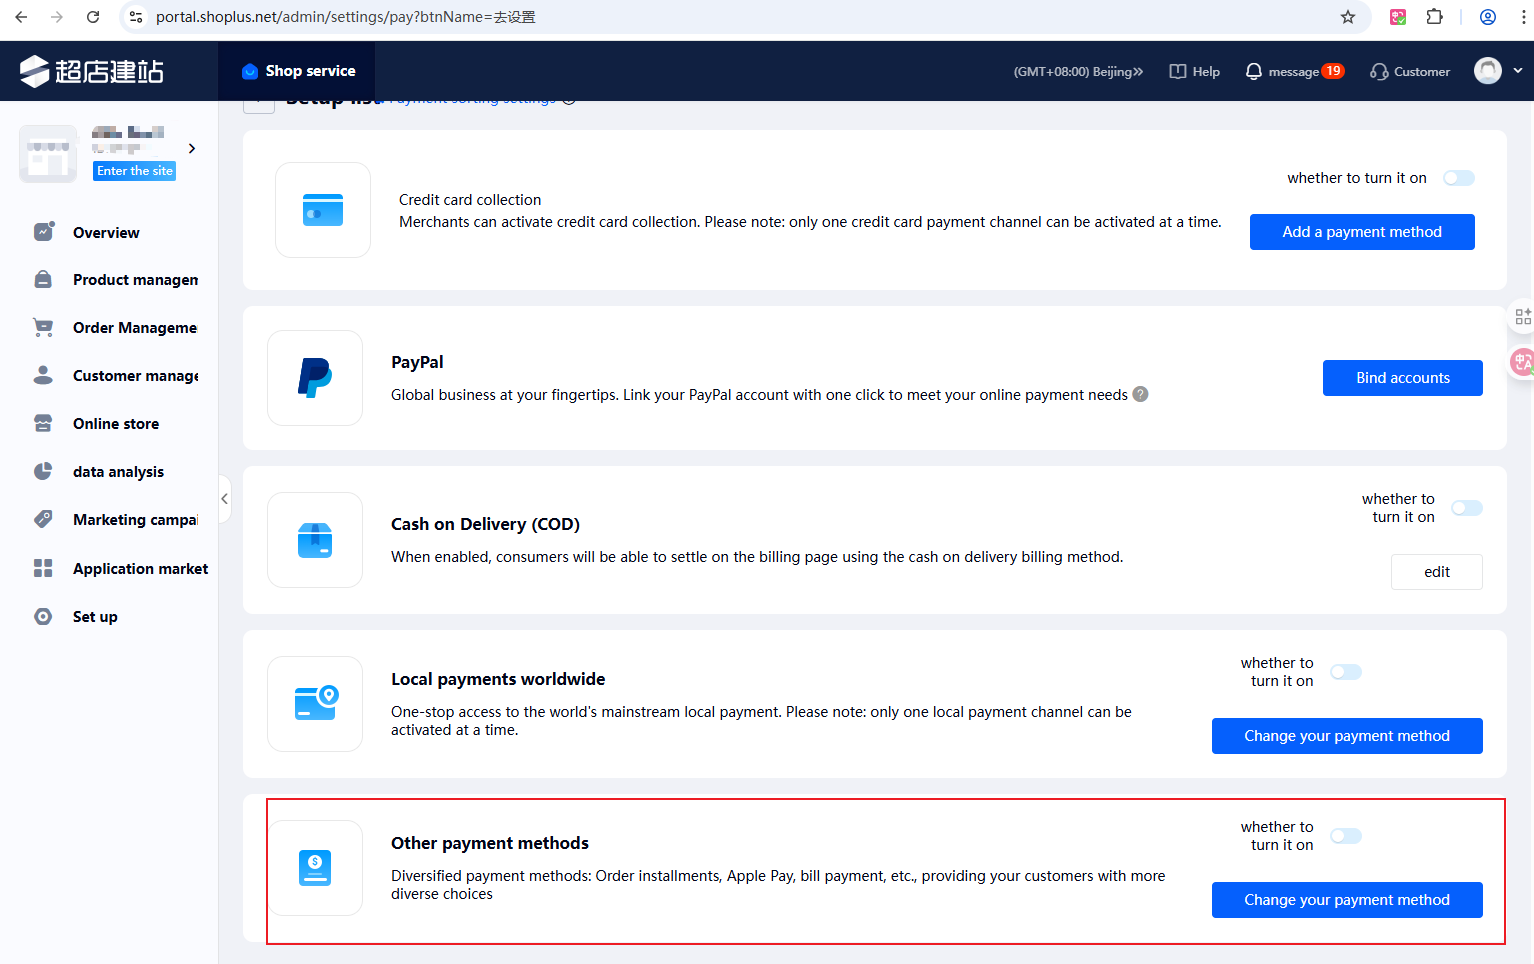This screenshot has width=1534, height=964.
Task: Click the message bell icon
Action: click(1253, 71)
